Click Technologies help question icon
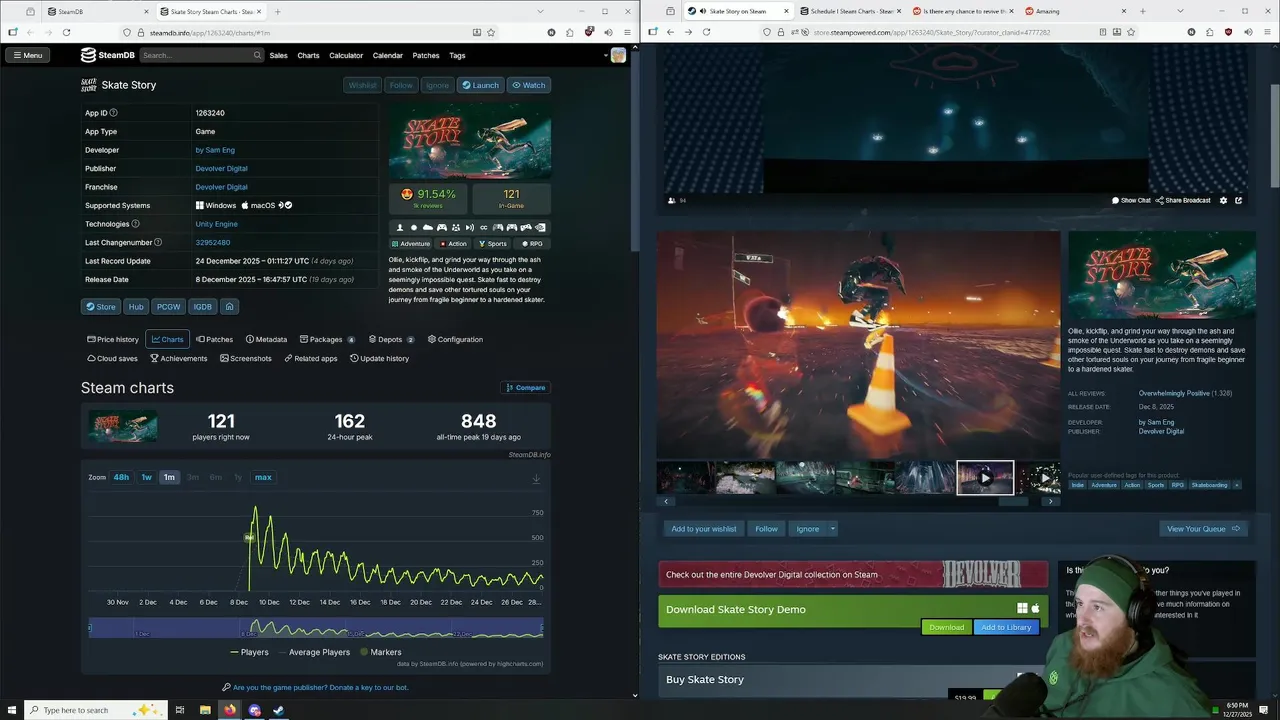The width and height of the screenshot is (1280, 720). (135, 224)
